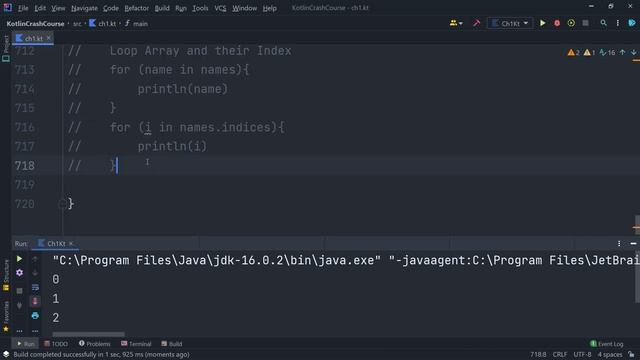Open the Run tool window button

tap(26, 344)
